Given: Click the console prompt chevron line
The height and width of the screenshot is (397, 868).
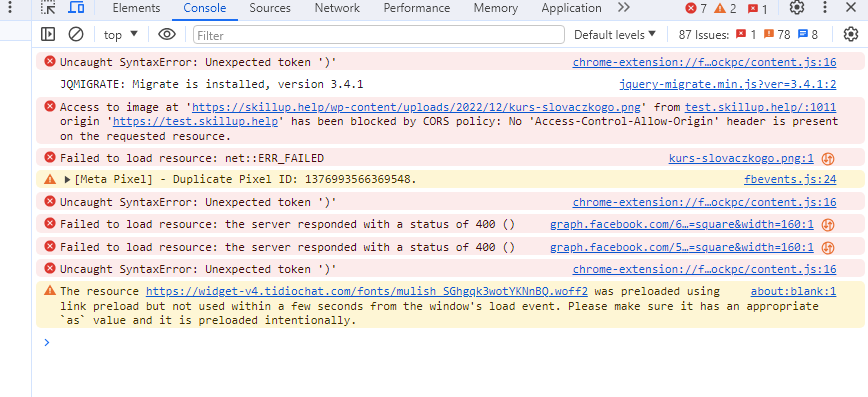Looking at the screenshot, I should [x=47, y=343].
